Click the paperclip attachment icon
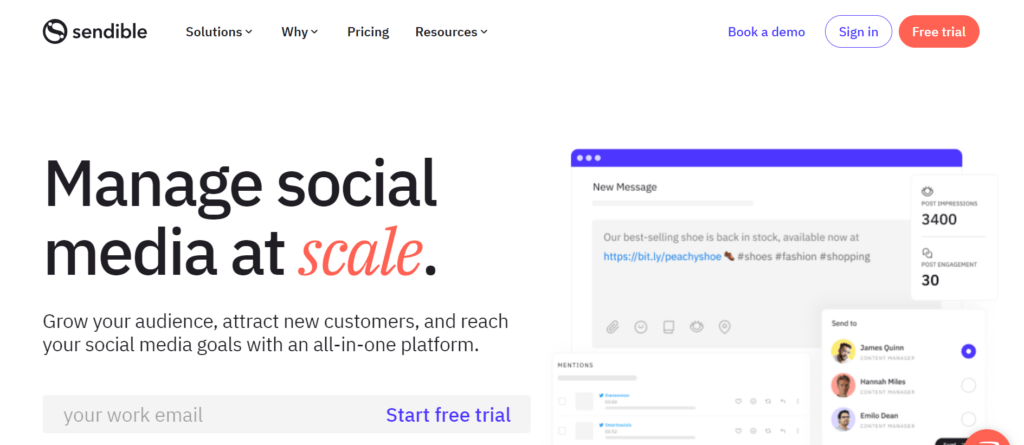 [x=612, y=327]
